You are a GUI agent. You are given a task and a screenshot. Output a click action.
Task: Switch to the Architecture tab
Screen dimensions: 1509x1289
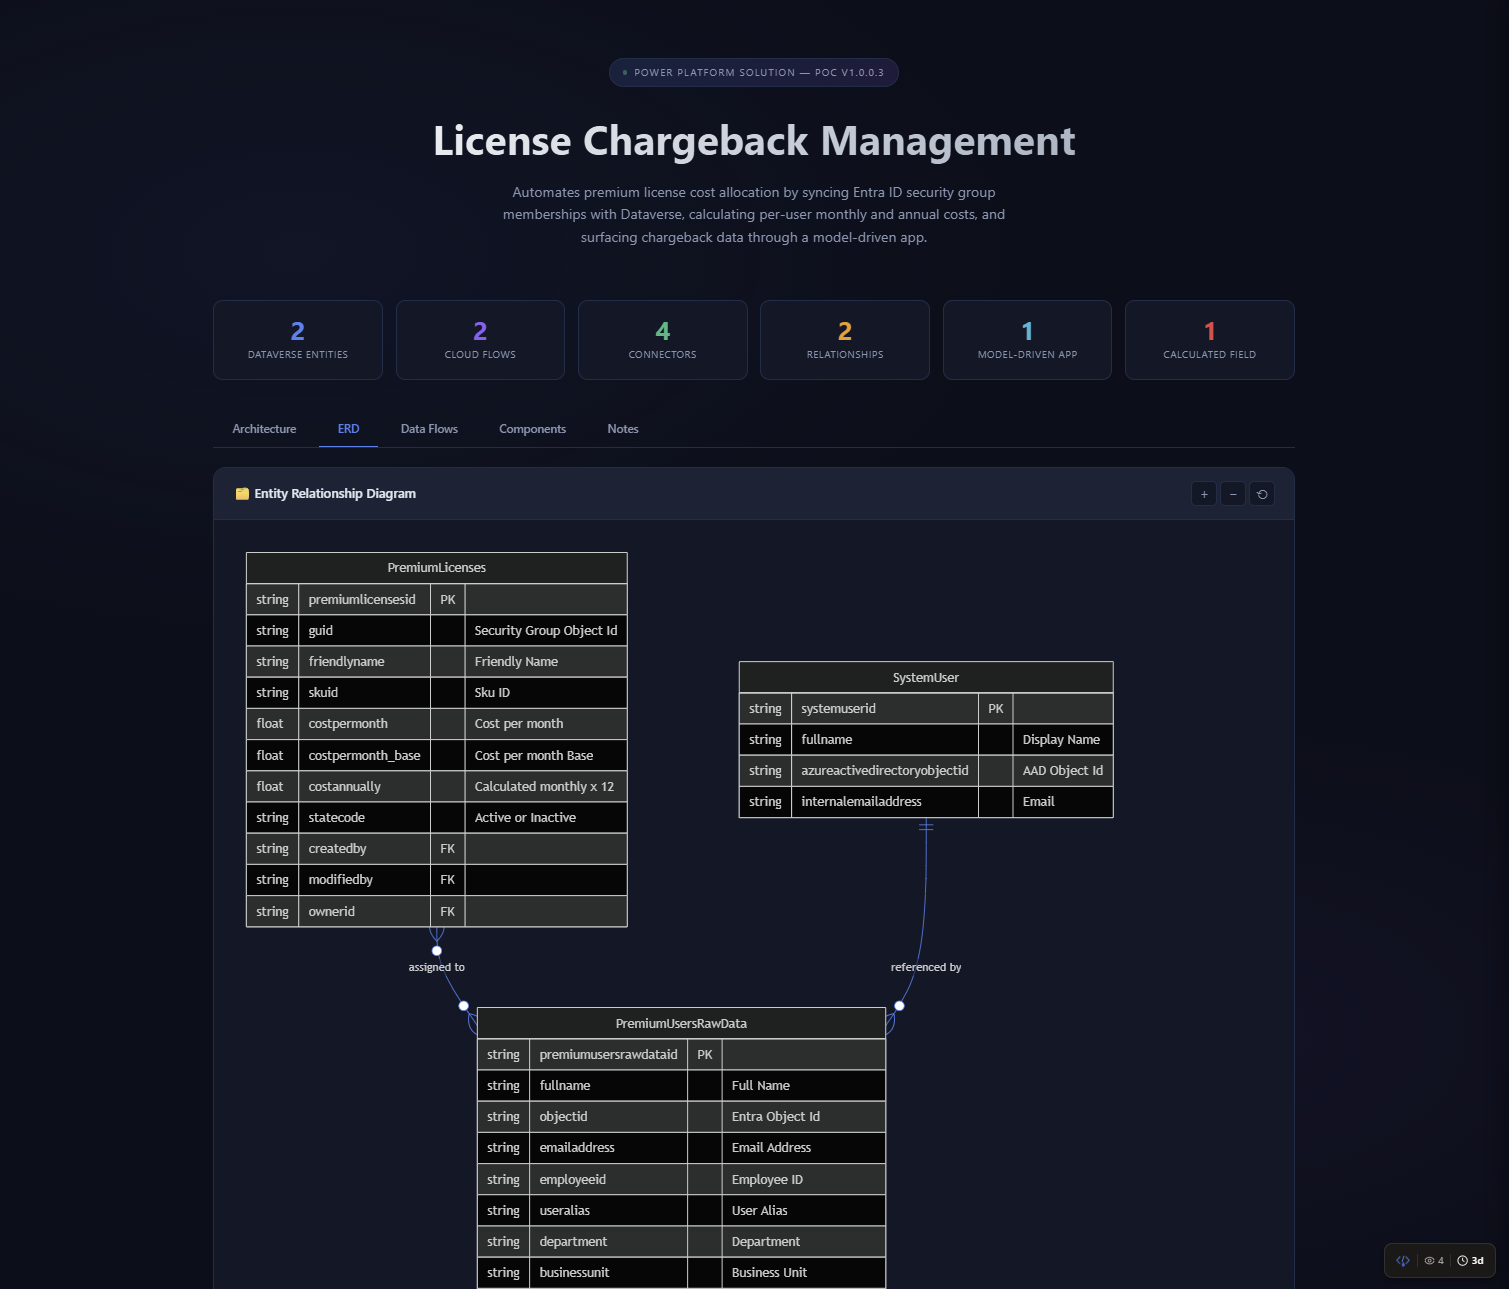pyautogui.click(x=263, y=428)
